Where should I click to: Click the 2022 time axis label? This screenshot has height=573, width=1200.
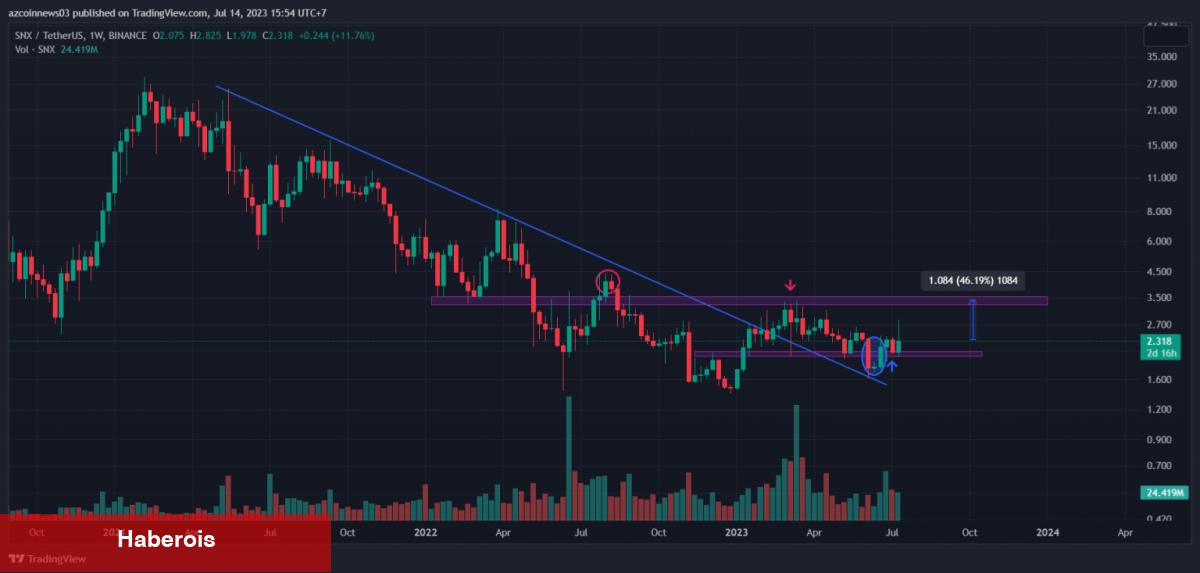pos(426,533)
